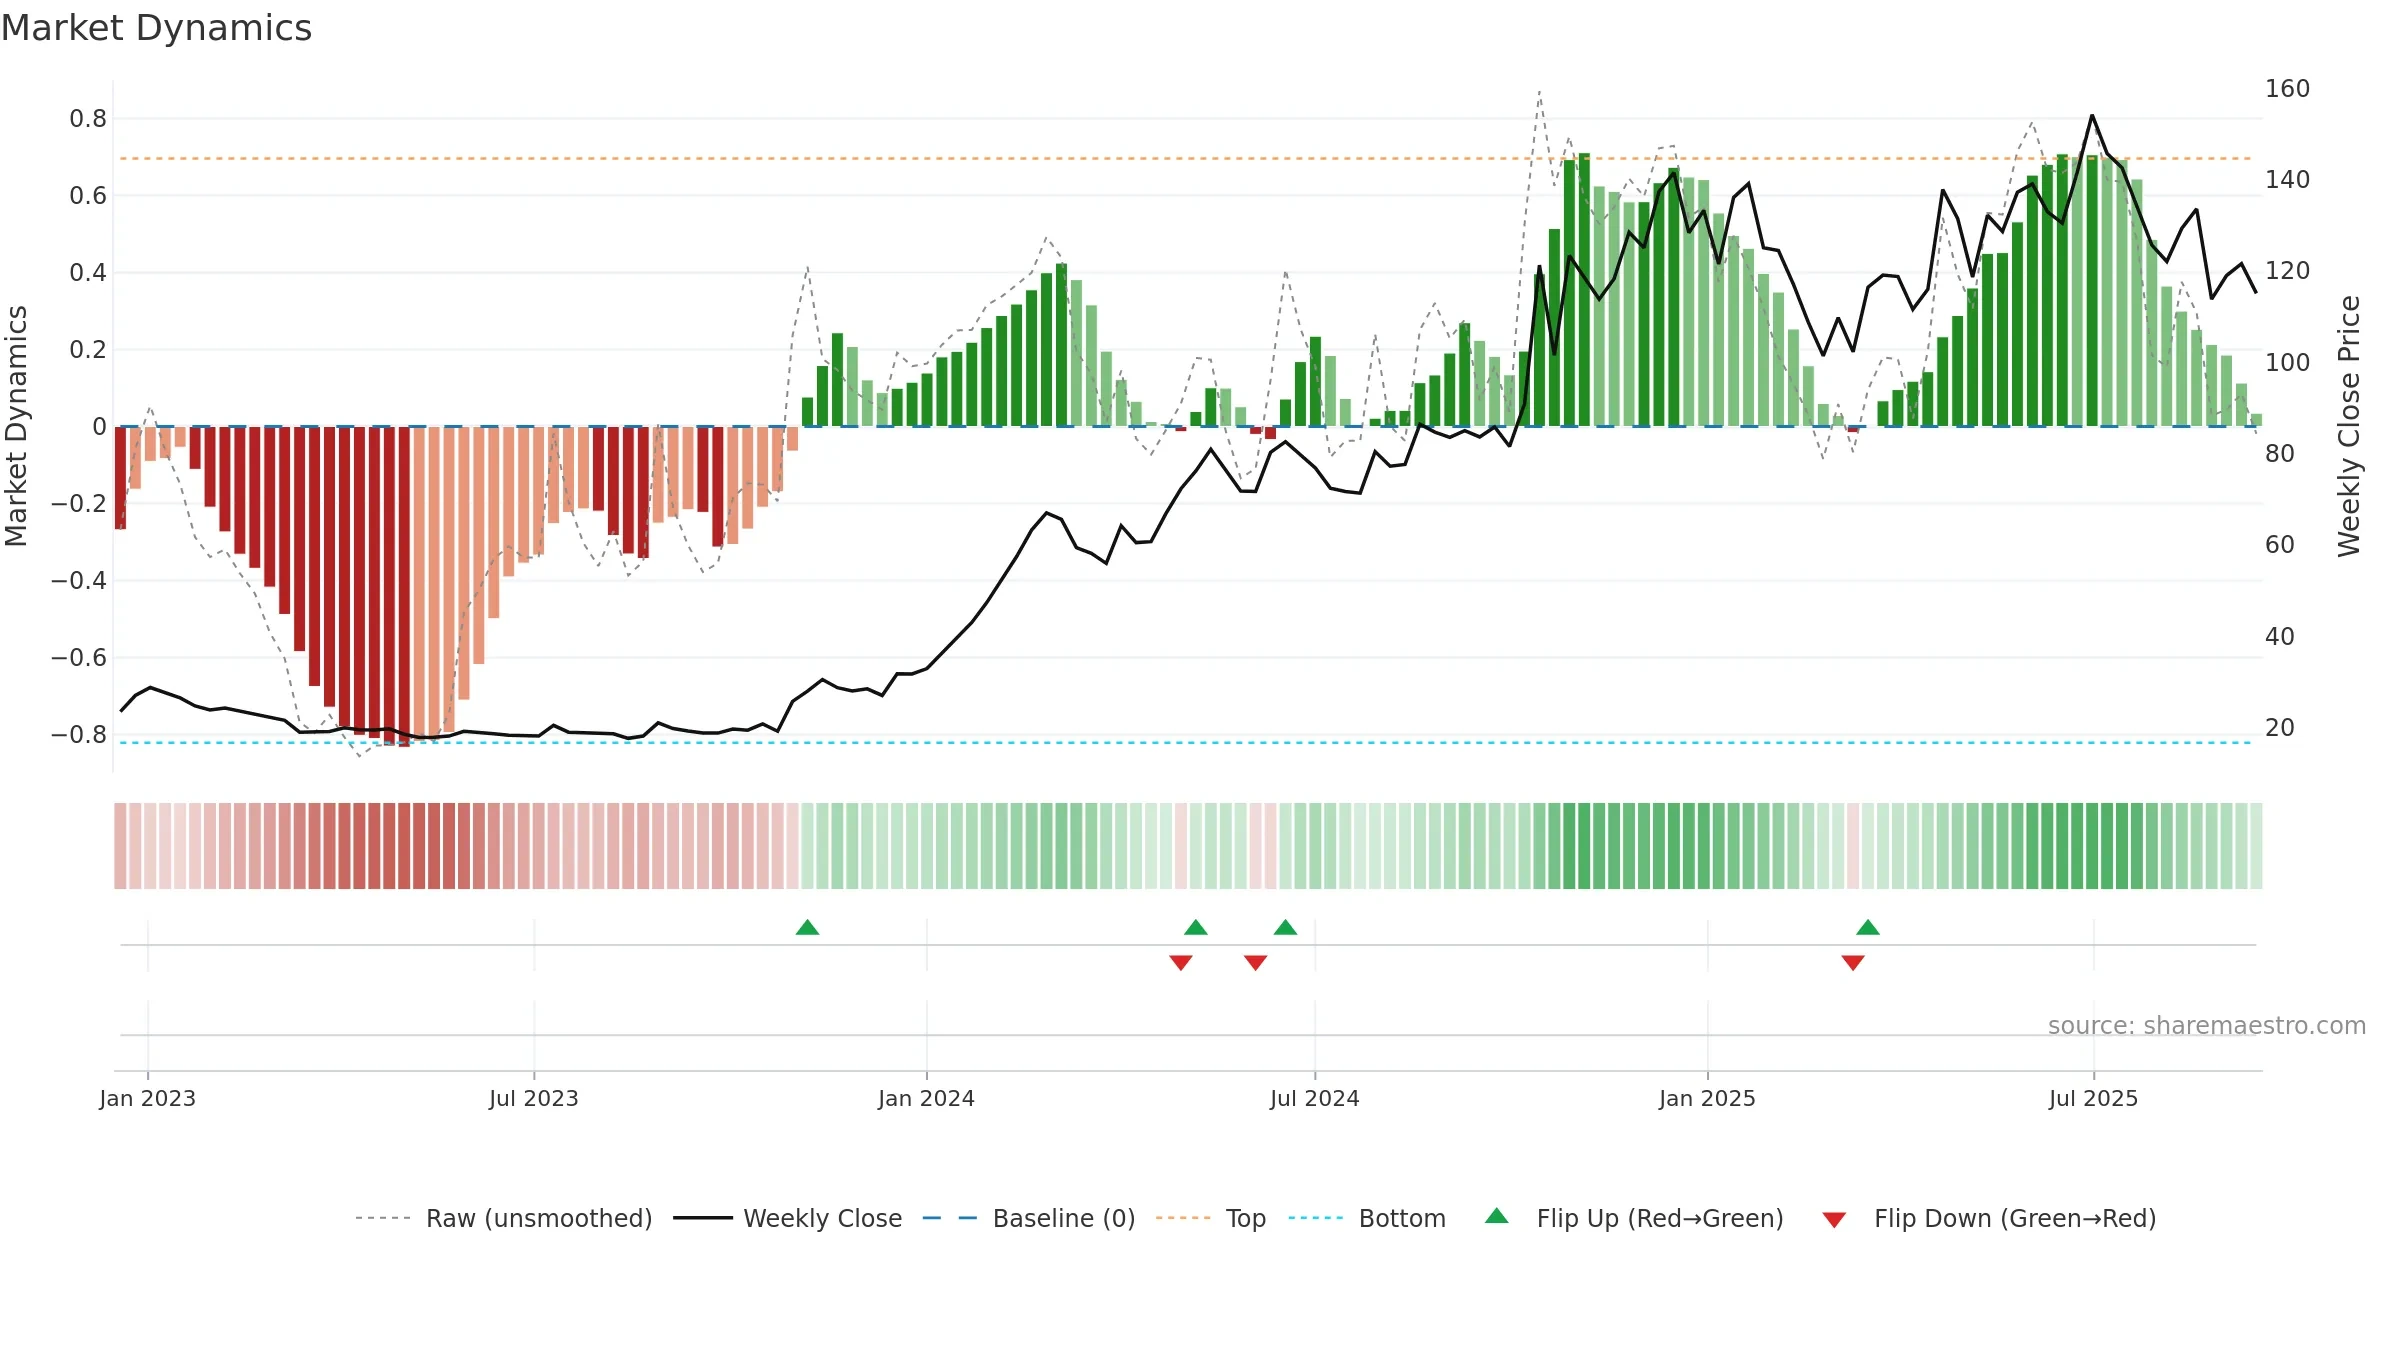Viewport: 2400px width, 1350px height.
Task: Click the Jul 2024 x-axis label
Action: pyautogui.click(x=1315, y=1098)
